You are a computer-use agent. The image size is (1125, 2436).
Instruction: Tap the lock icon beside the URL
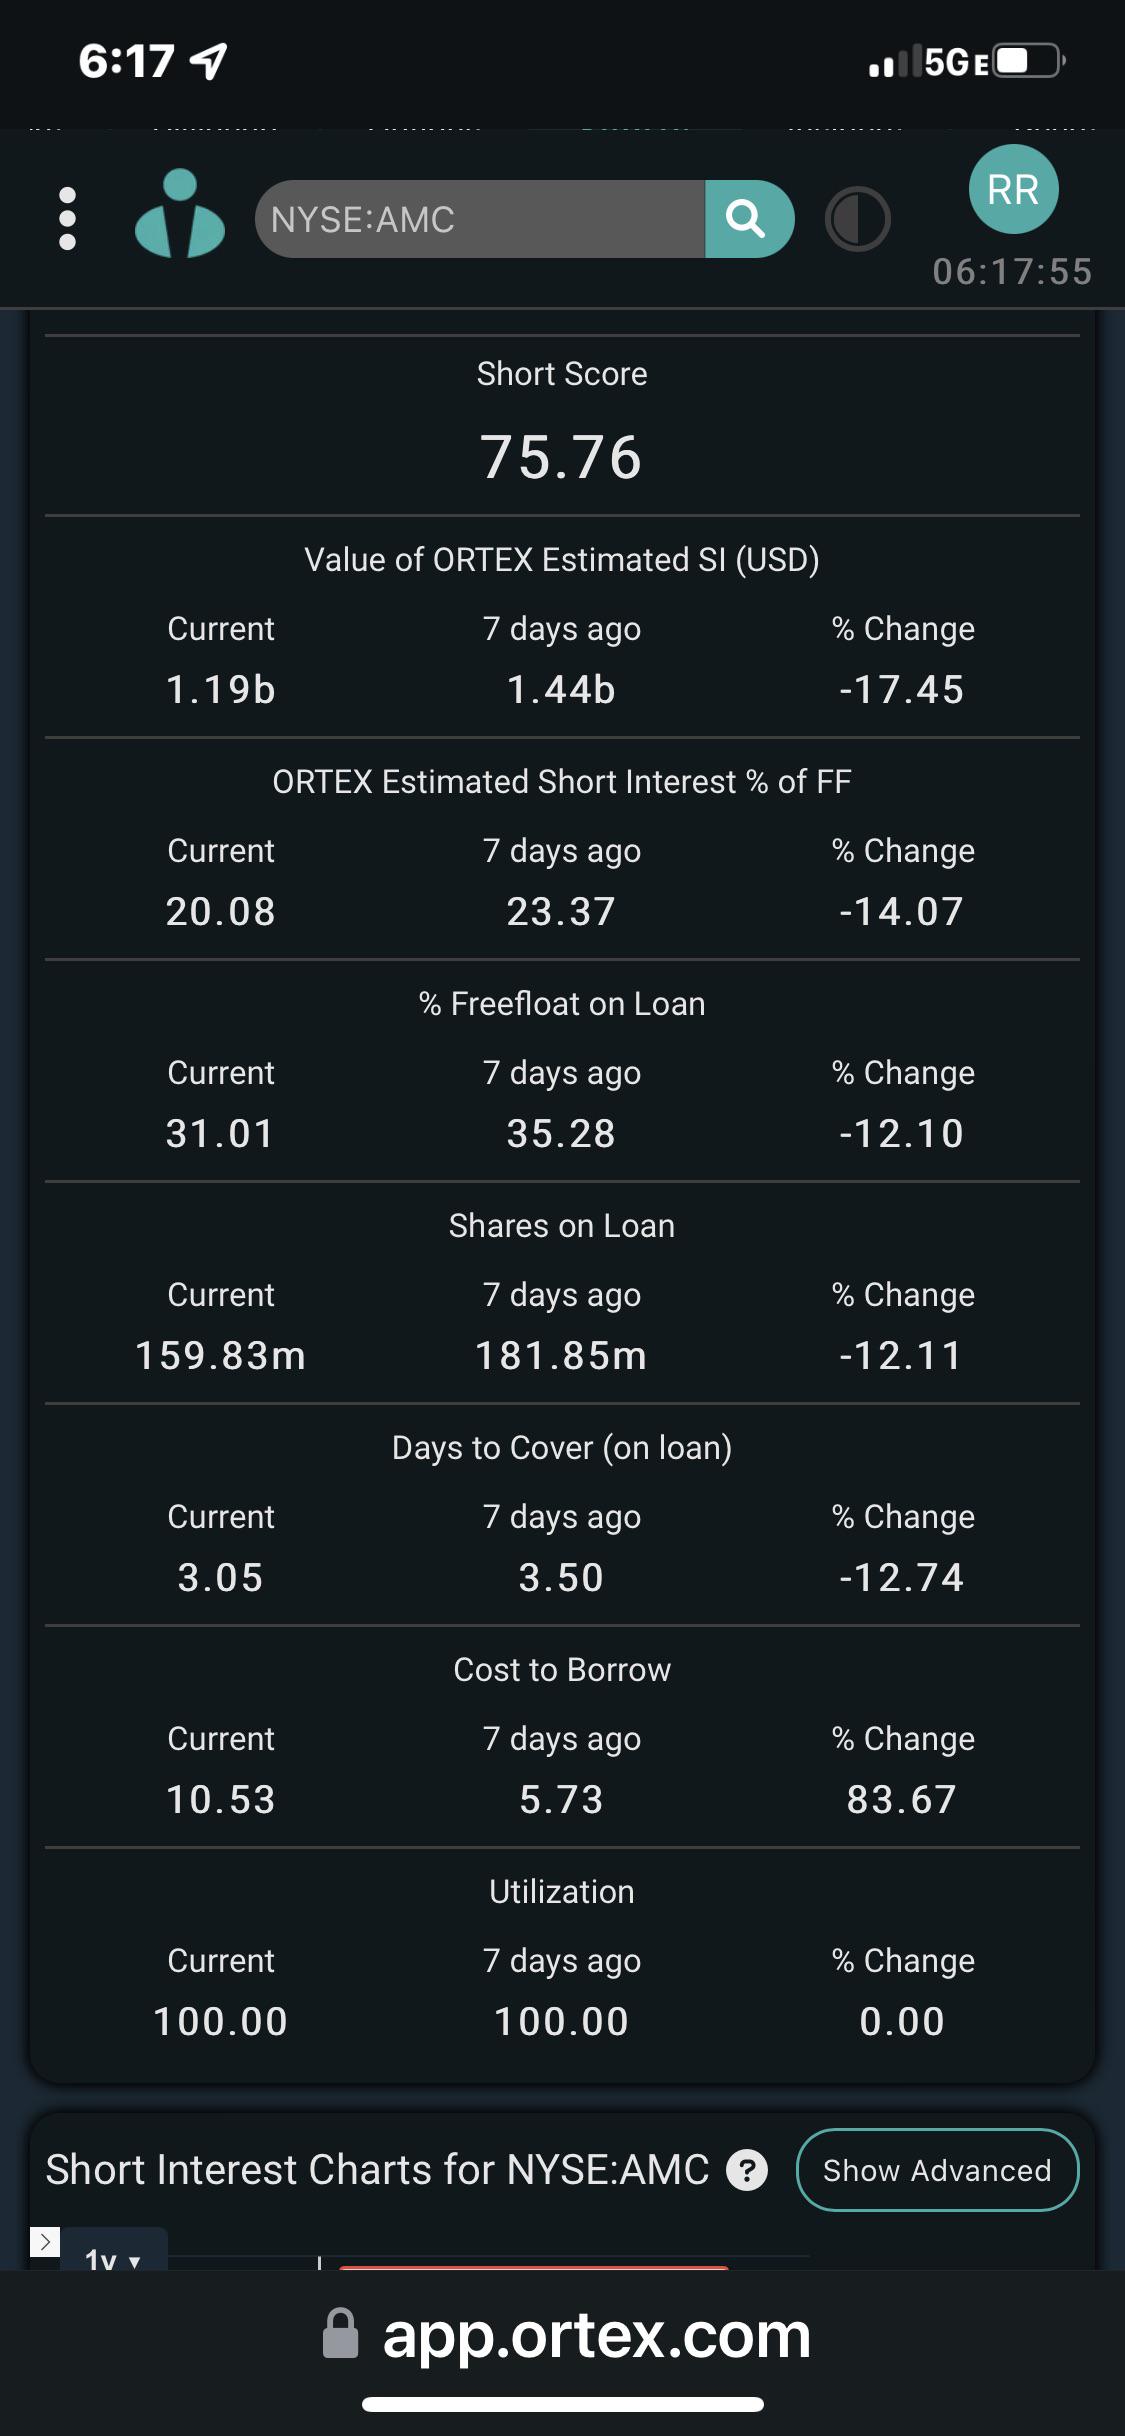[341, 2334]
